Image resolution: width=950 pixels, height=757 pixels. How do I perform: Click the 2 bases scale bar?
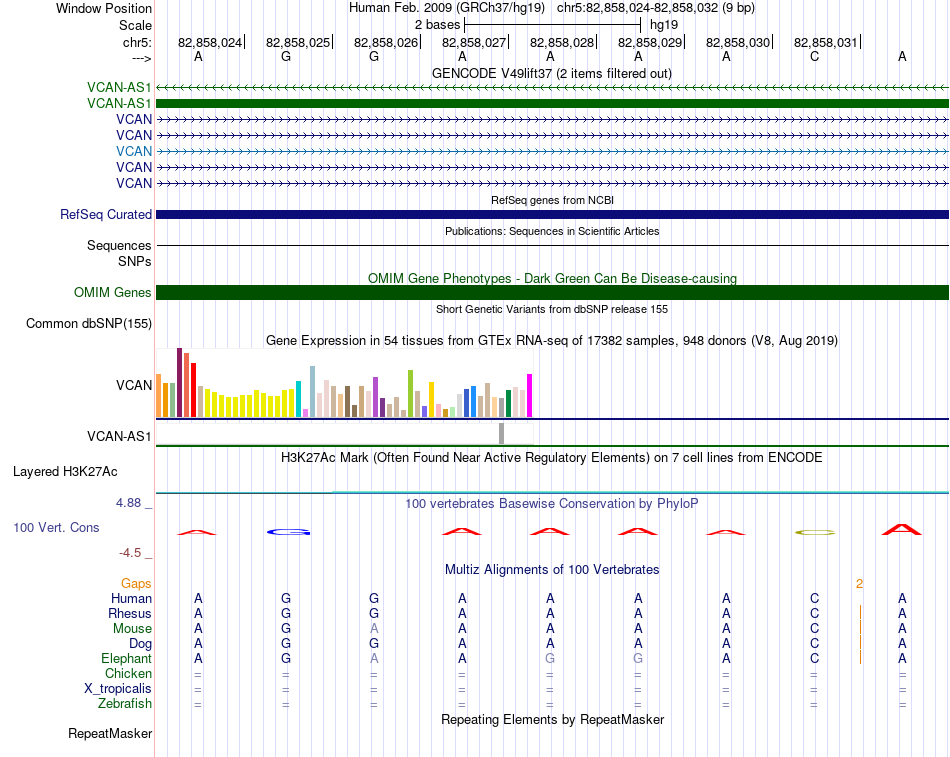(552, 23)
